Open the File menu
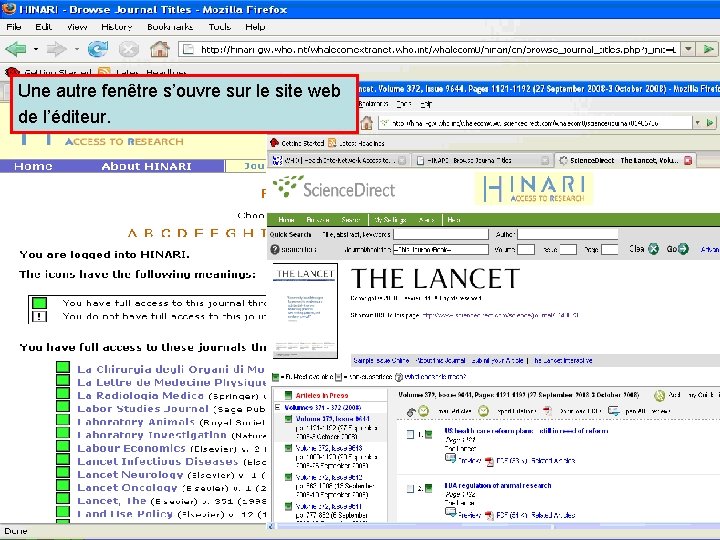The width and height of the screenshot is (720, 540). click(14, 27)
